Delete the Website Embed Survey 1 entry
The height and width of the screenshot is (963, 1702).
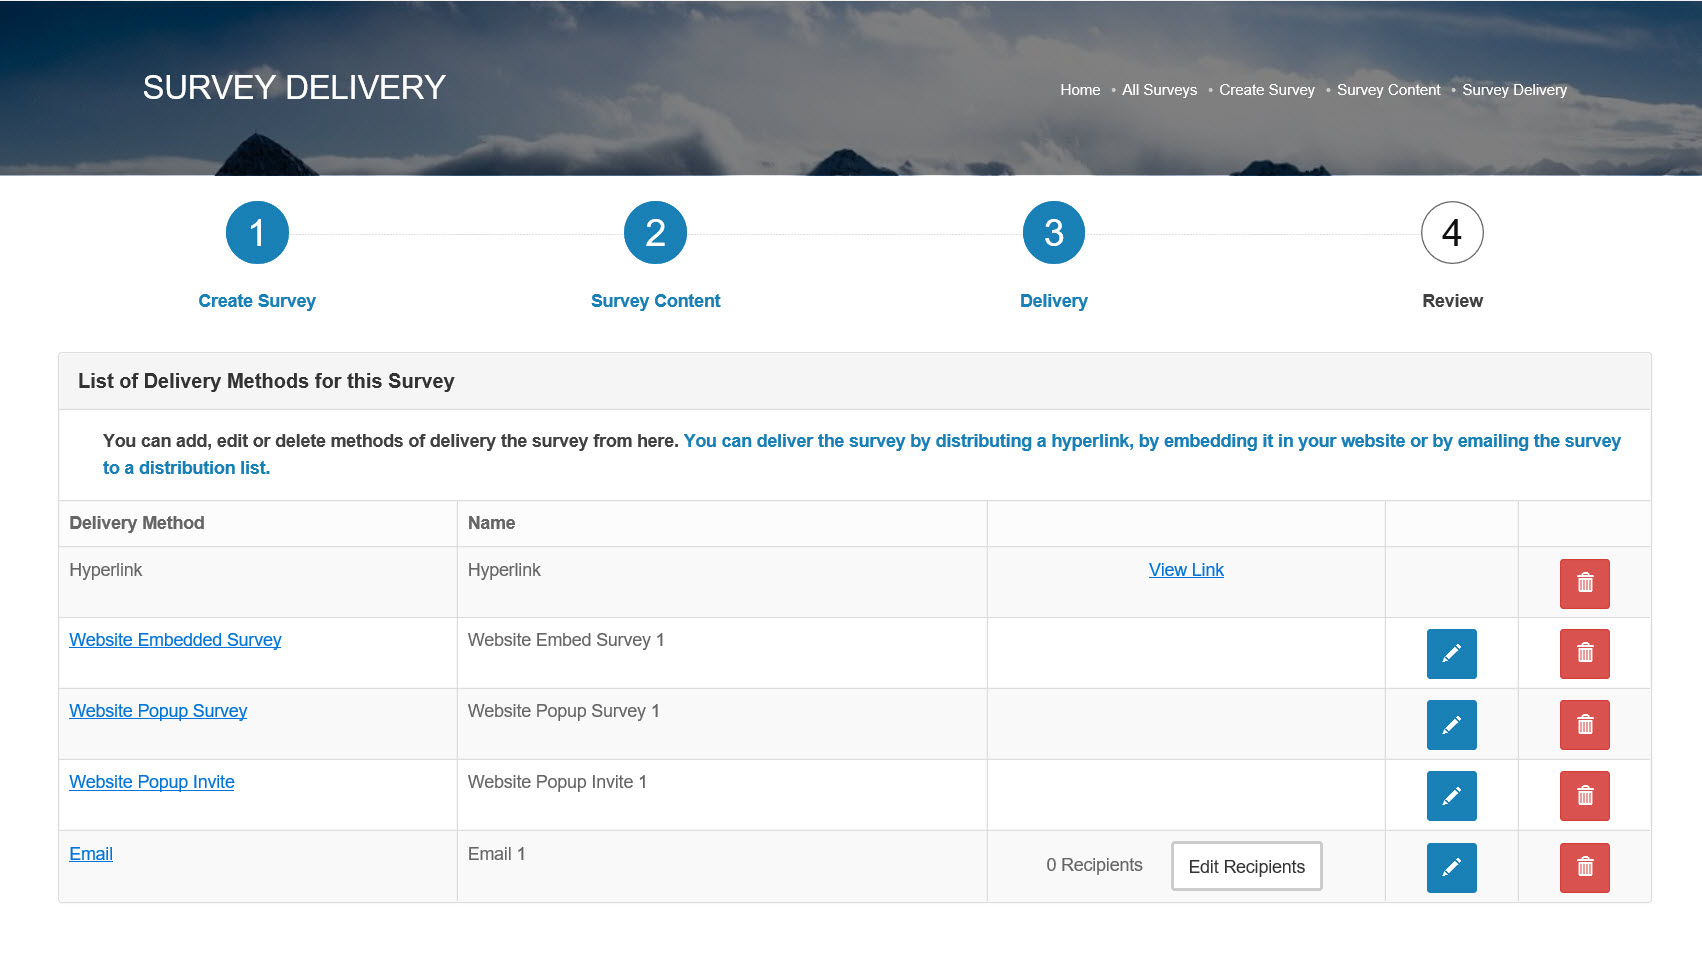[x=1584, y=654]
